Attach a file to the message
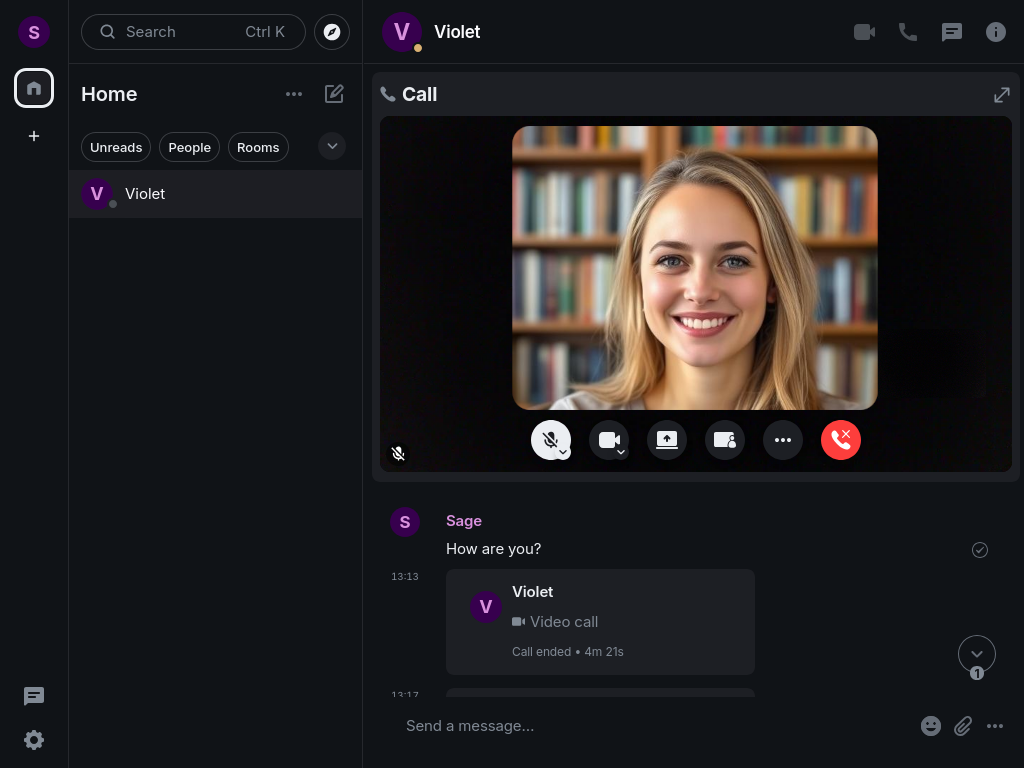The image size is (1024, 768). click(963, 726)
